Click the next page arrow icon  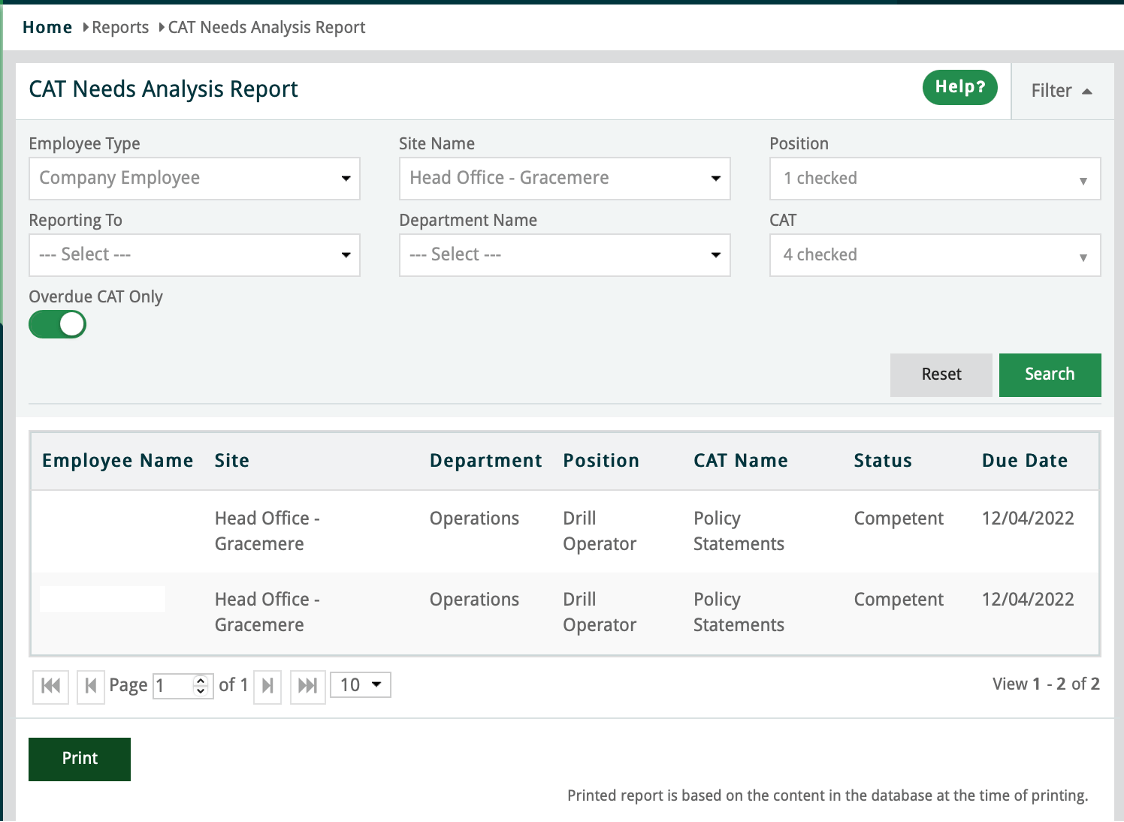267,685
